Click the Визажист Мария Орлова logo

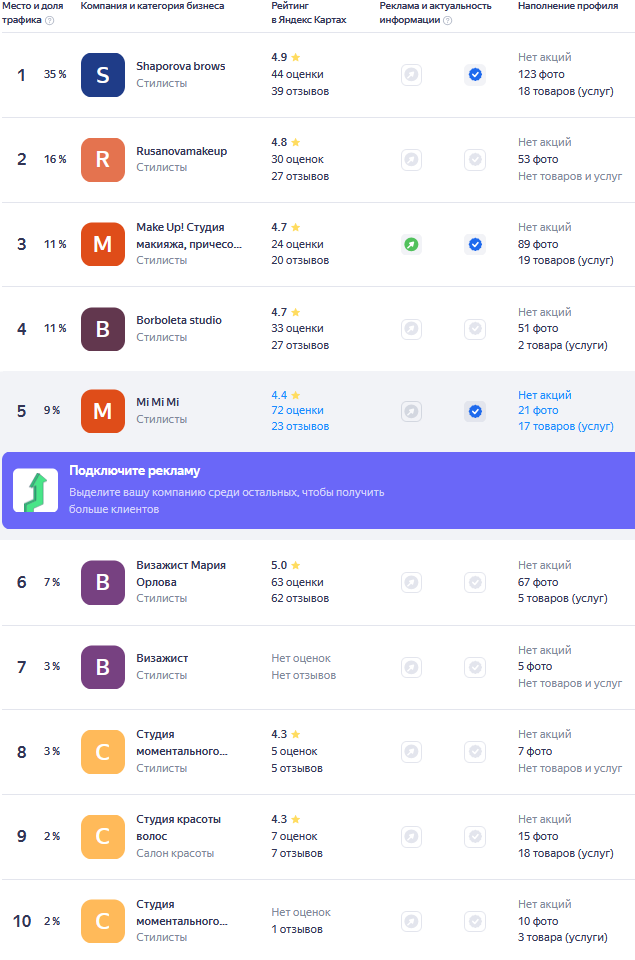pyautogui.click(x=103, y=582)
